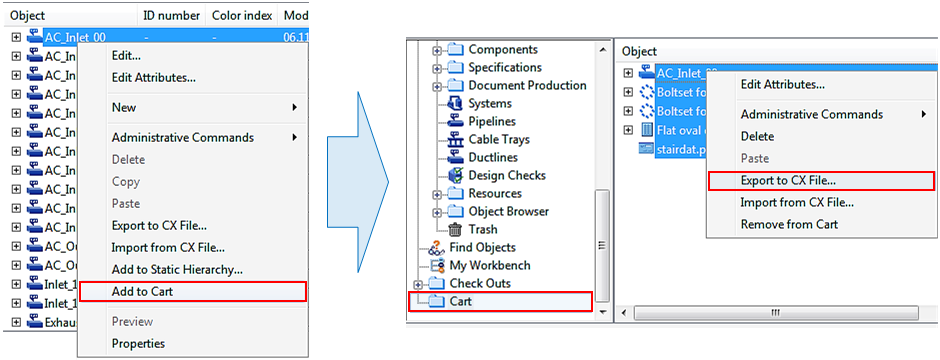
Task: Click AC_Inlet_00 icon in ID number list
Action: [35, 37]
